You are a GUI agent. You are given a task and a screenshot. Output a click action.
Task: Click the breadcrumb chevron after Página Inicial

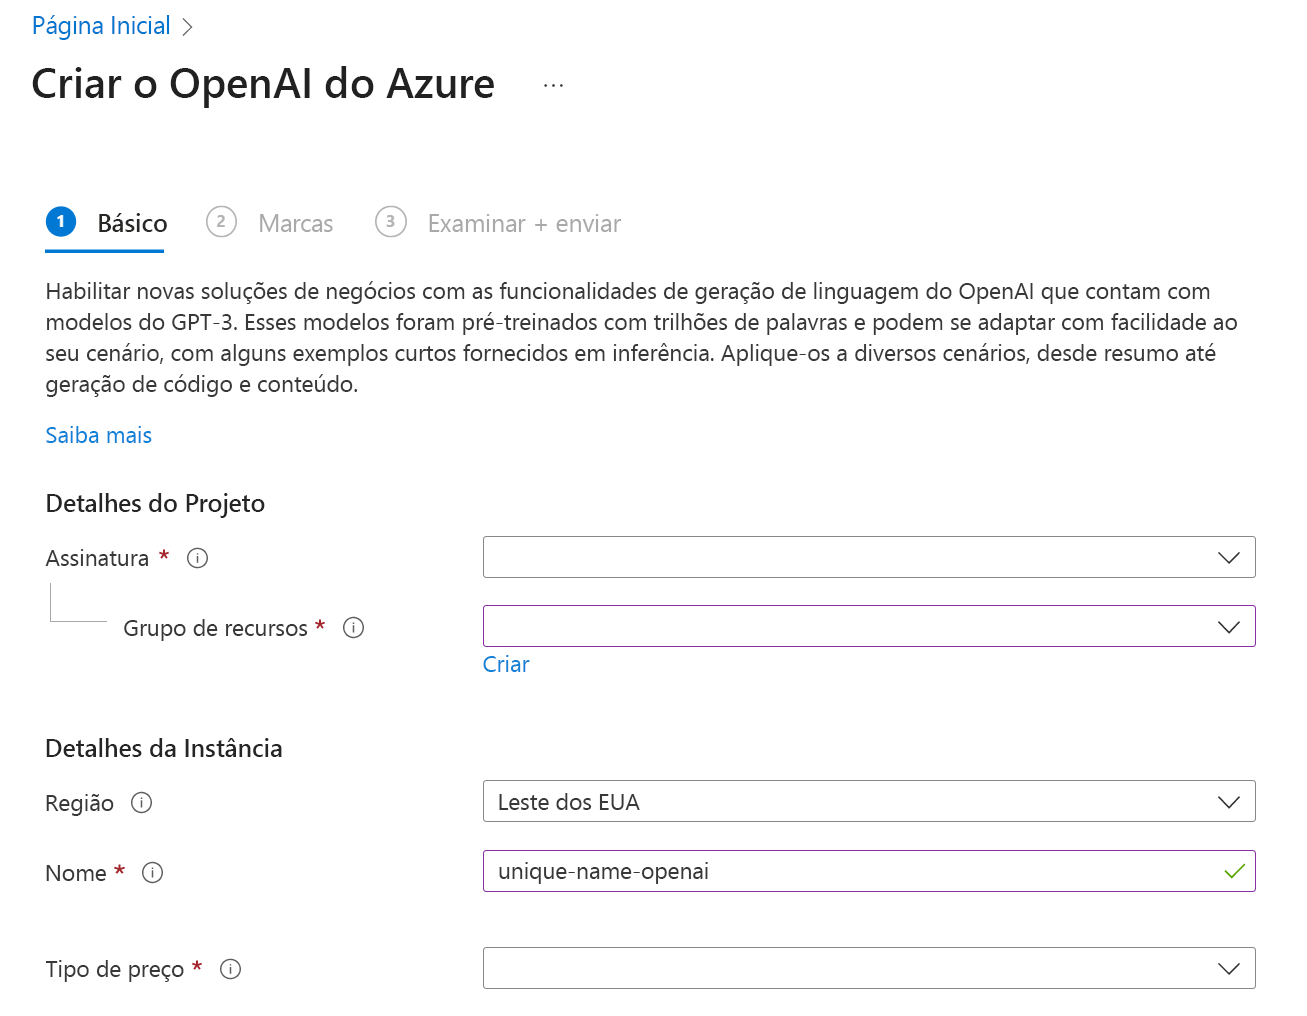187,27
